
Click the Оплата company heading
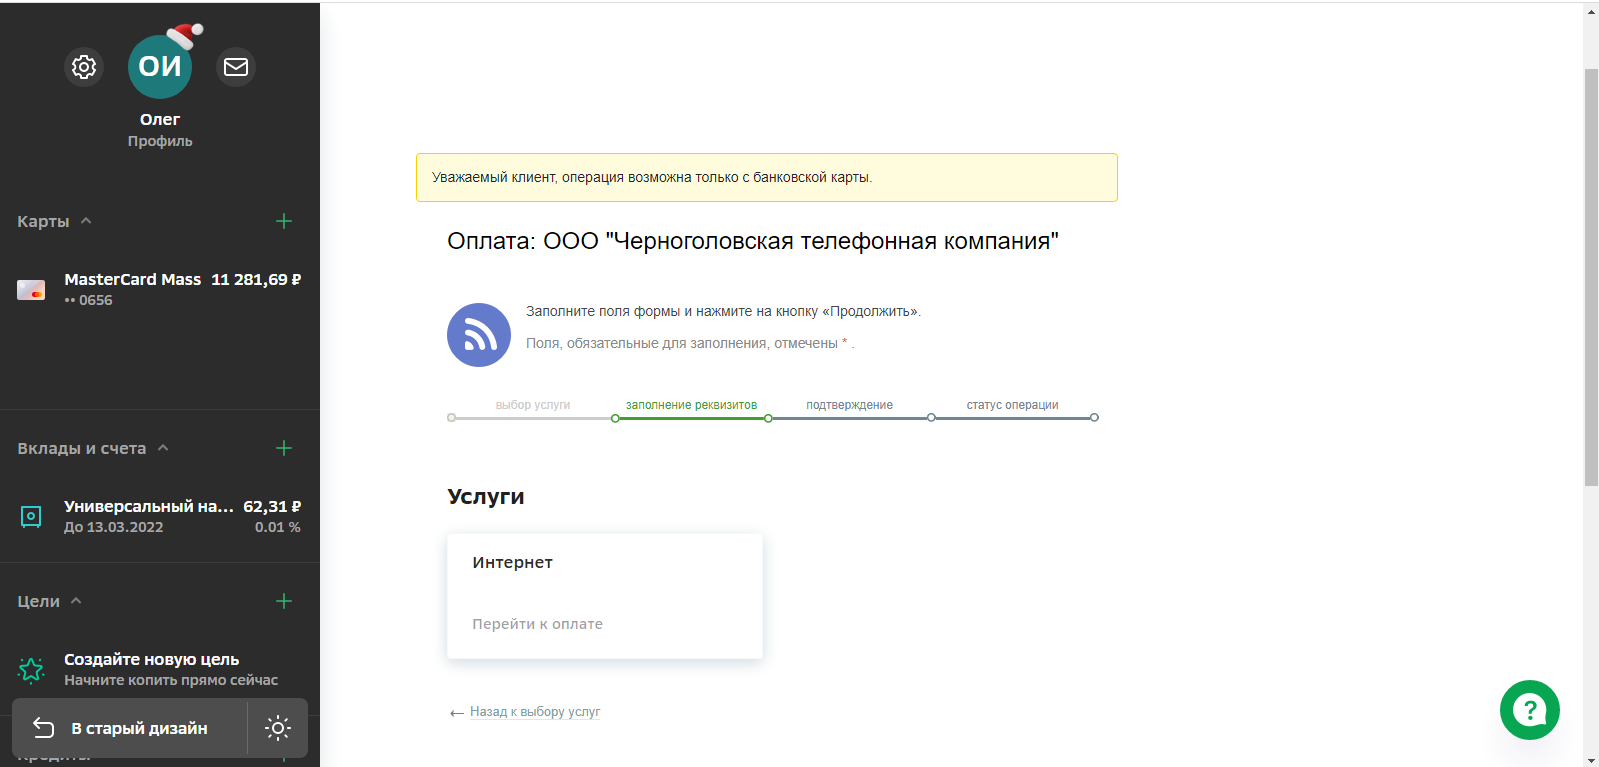(x=753, y=241)
